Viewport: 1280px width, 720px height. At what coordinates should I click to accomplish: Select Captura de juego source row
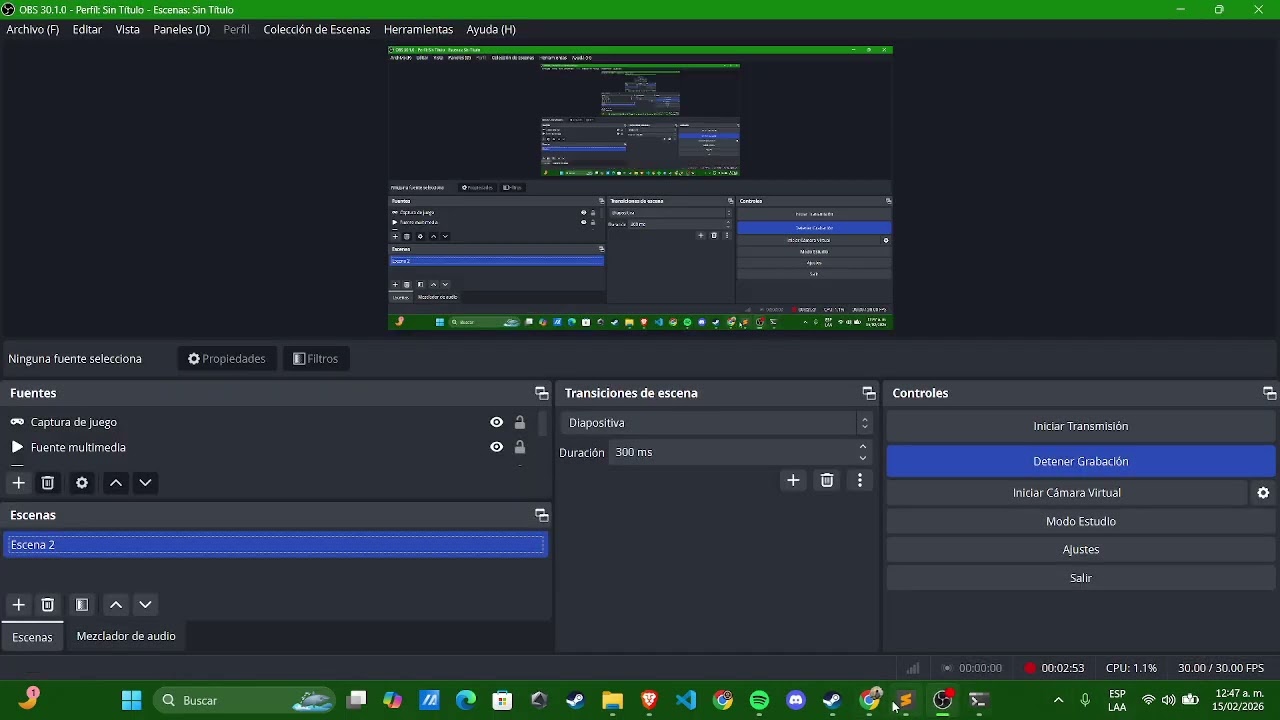pos(270,422)
